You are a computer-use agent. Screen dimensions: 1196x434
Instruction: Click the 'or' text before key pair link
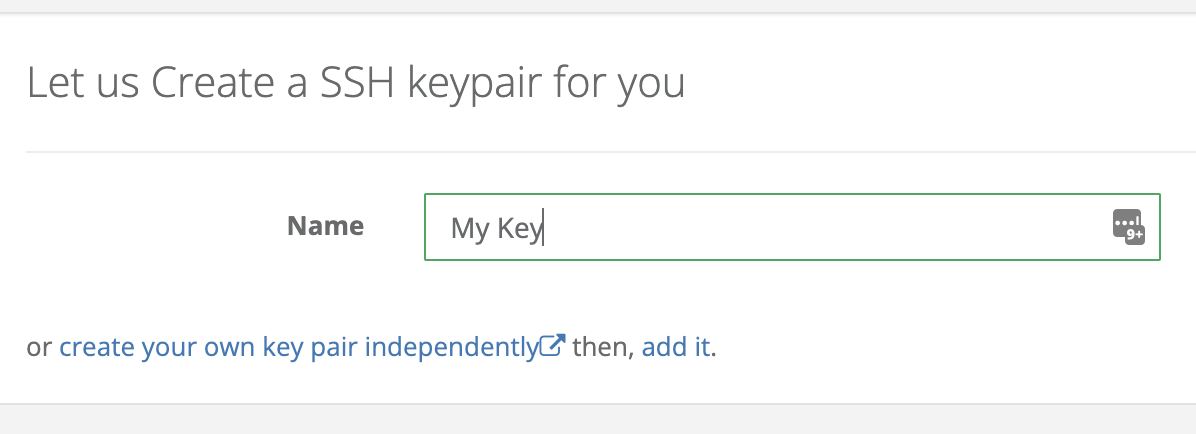click(39, 349)
